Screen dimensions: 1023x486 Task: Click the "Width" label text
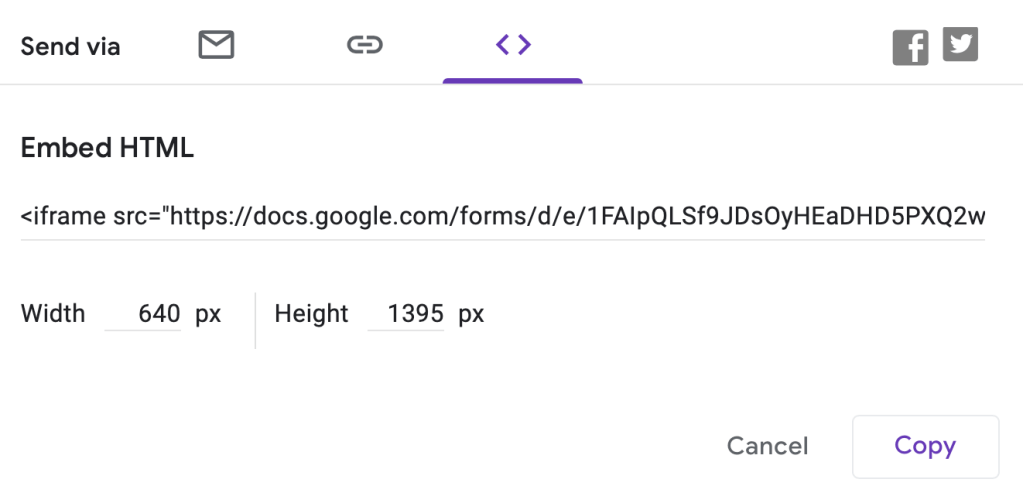tap(53, 314)
